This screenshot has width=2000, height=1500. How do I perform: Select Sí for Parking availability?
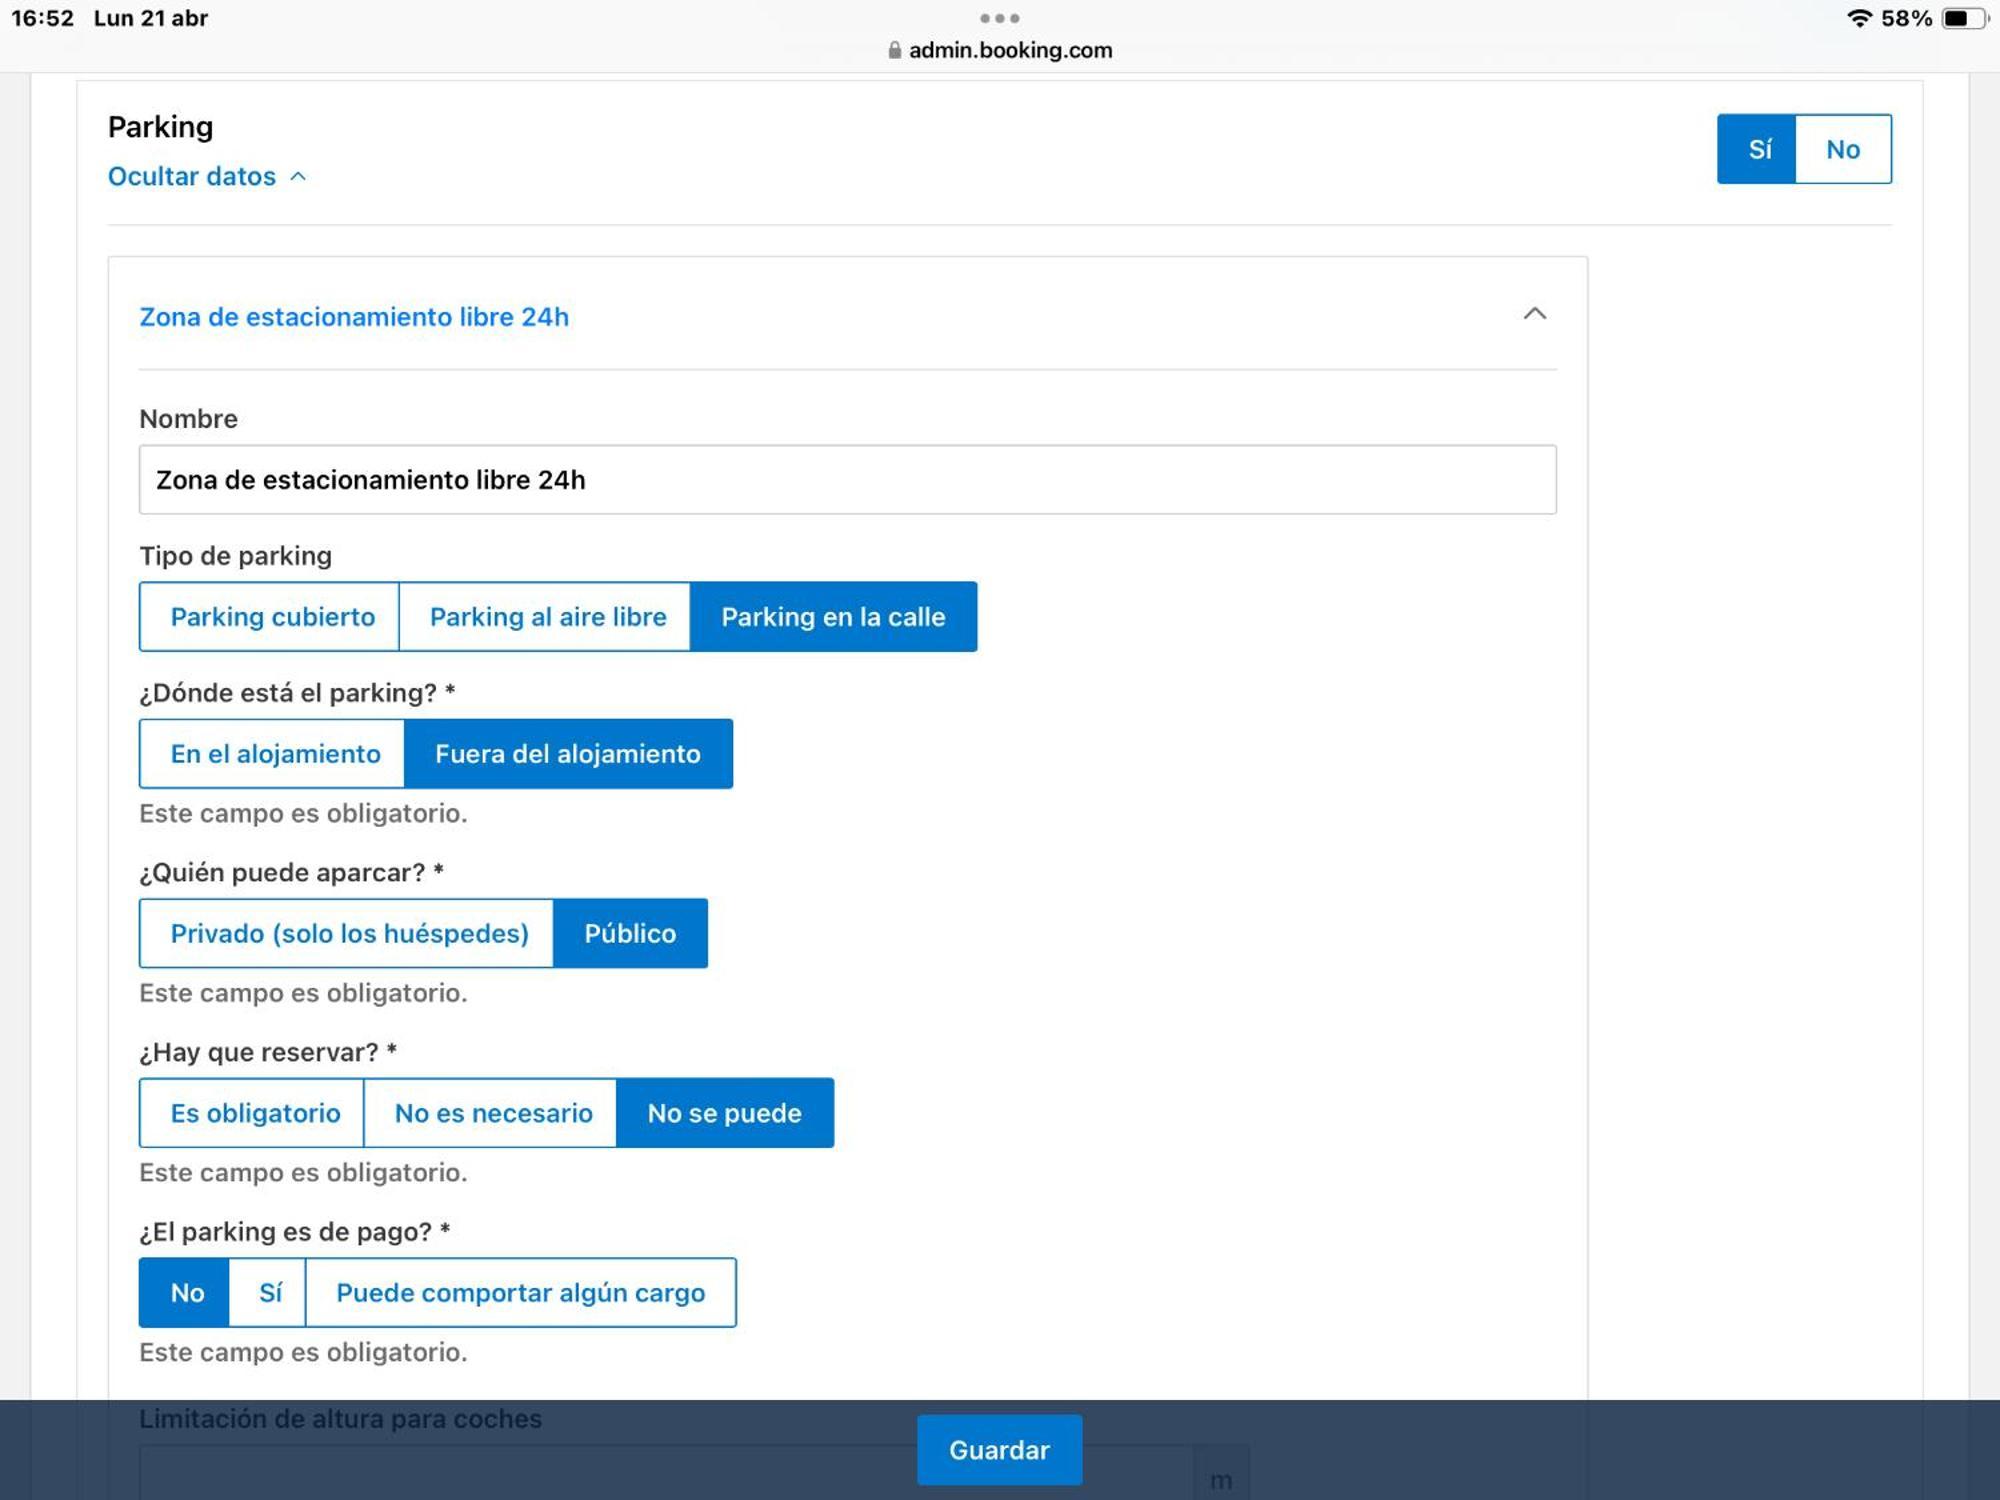pyautogui.click(x=1757, y=149)
